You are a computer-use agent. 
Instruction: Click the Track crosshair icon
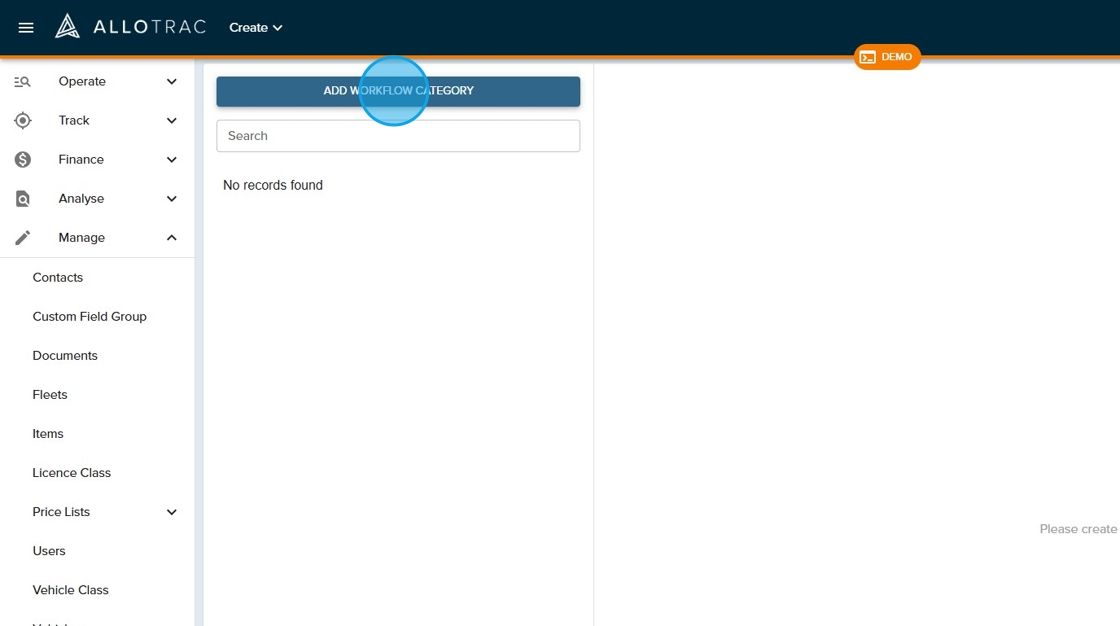coord(22,121)
